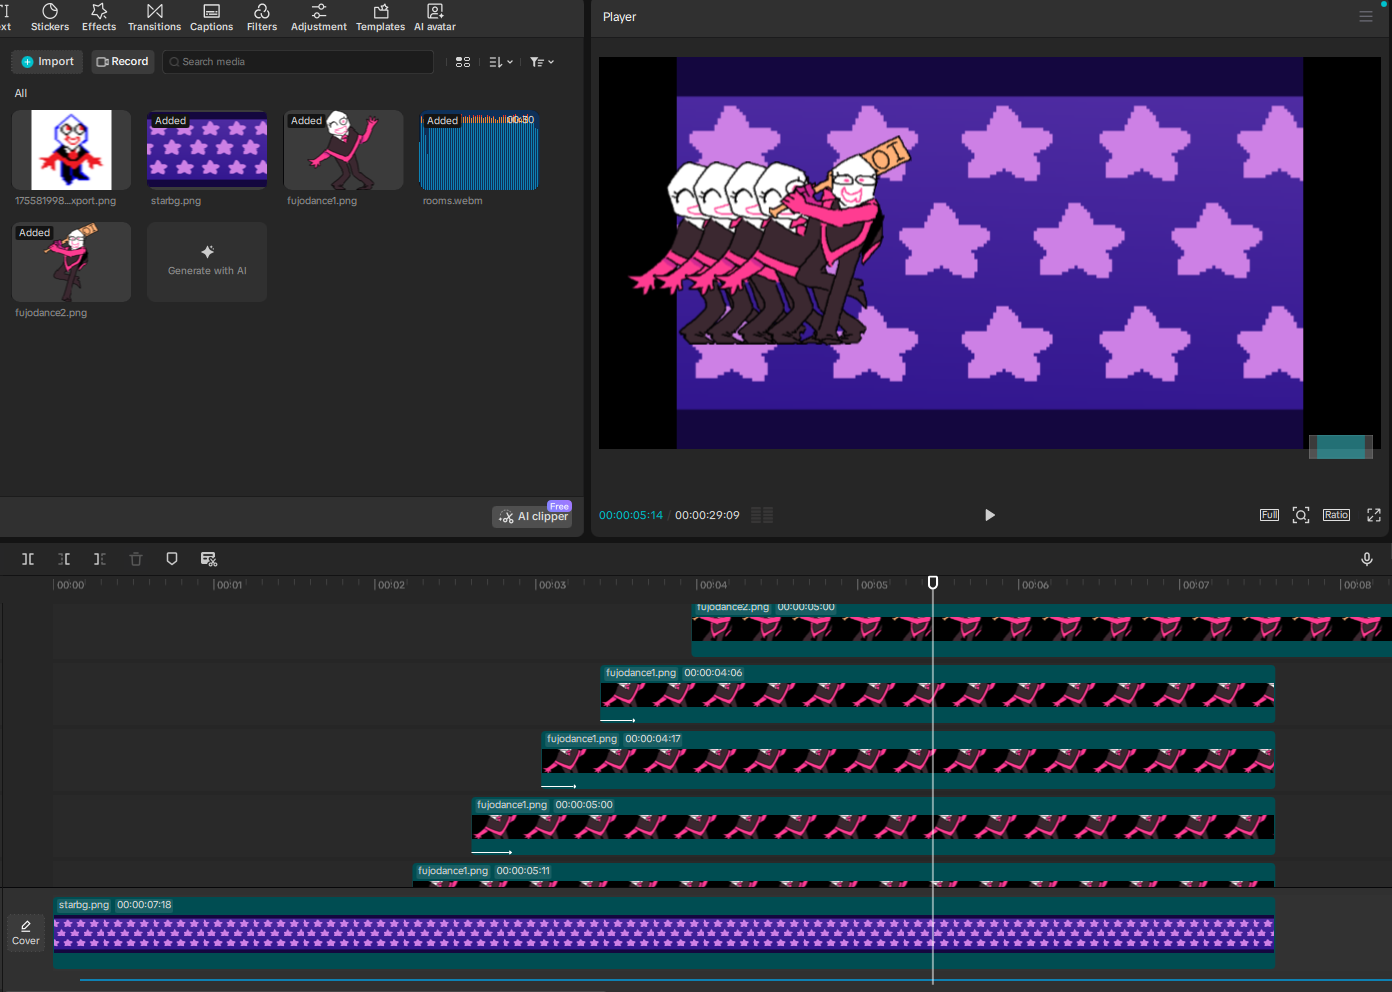Click the Import button
This screenshot has width=1392, height=992.
click(x=47, y=62)
